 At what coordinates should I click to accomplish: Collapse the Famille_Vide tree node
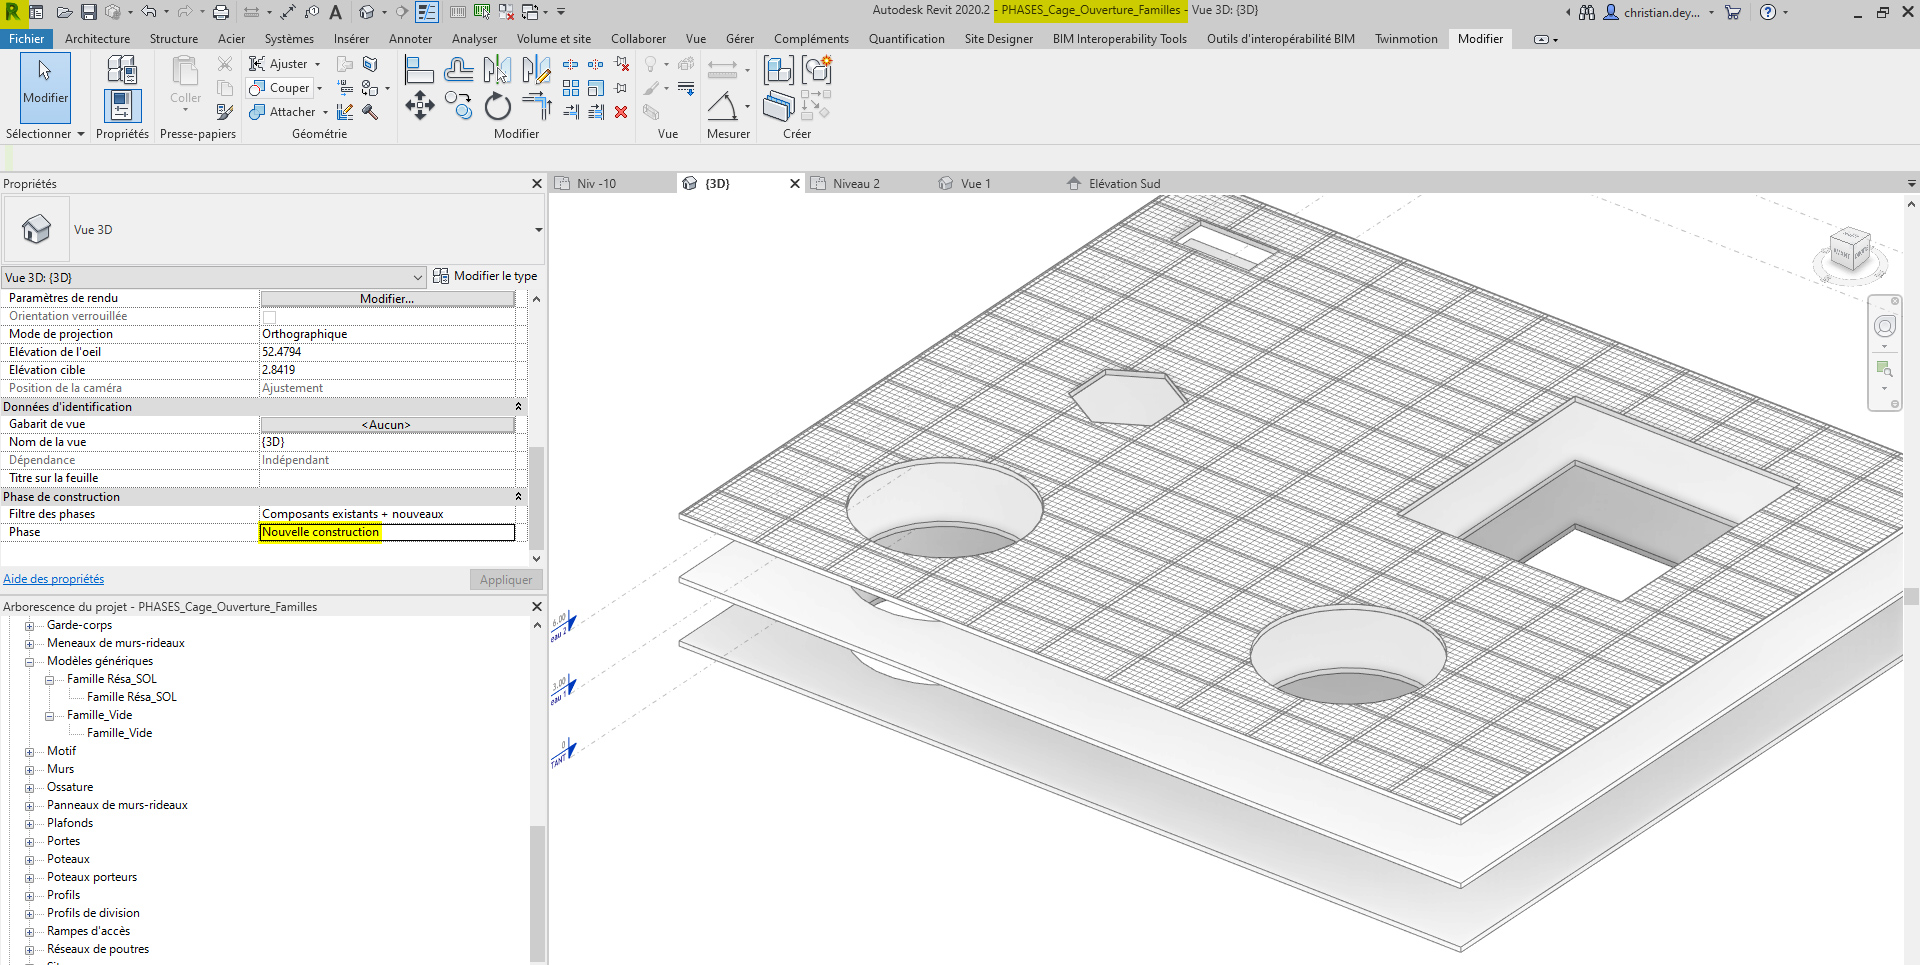(x=50, y=716)
